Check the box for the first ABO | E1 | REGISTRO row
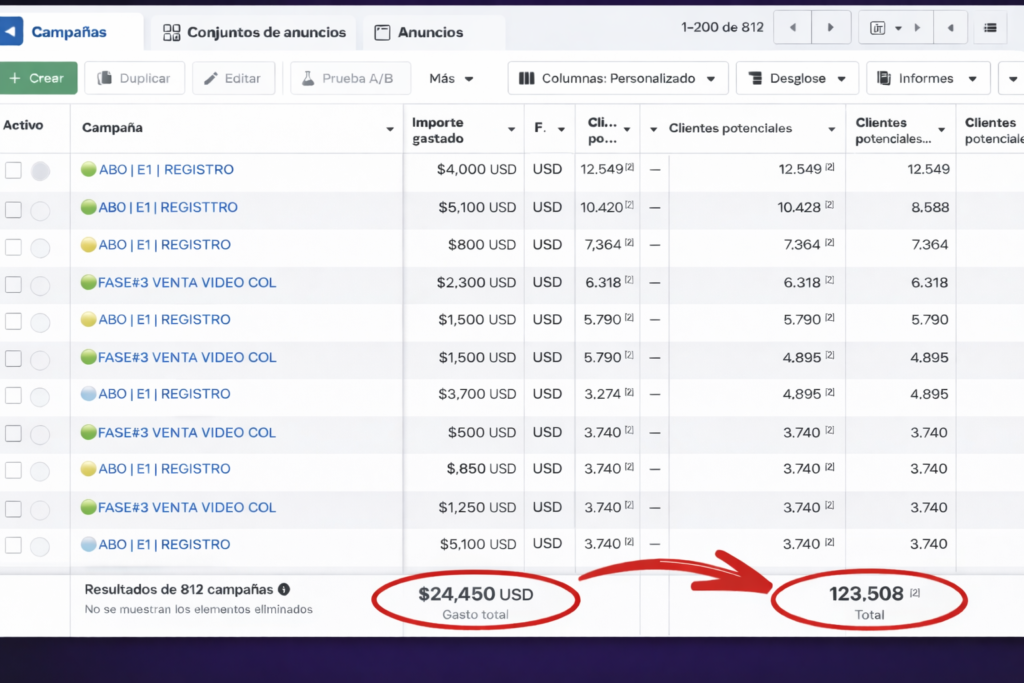Viewport: 1024px width, 683px height. click(13, 170)
